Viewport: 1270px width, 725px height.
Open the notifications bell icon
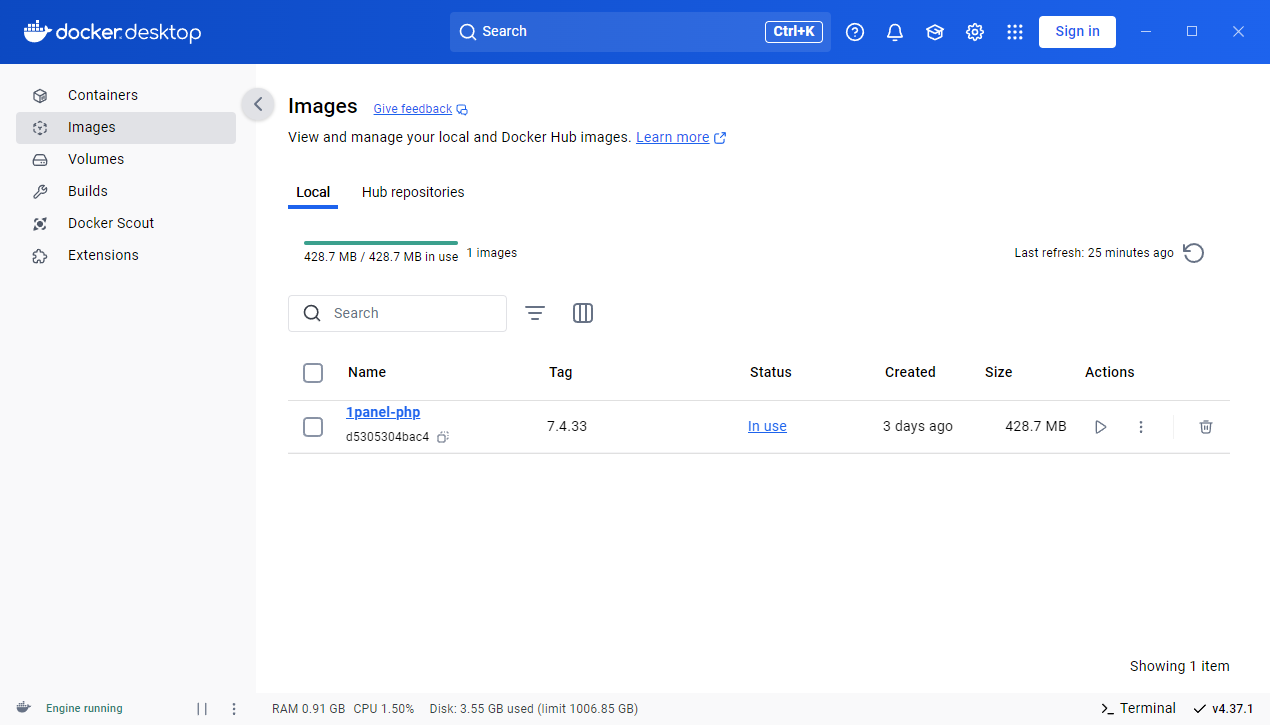point(895,32)
